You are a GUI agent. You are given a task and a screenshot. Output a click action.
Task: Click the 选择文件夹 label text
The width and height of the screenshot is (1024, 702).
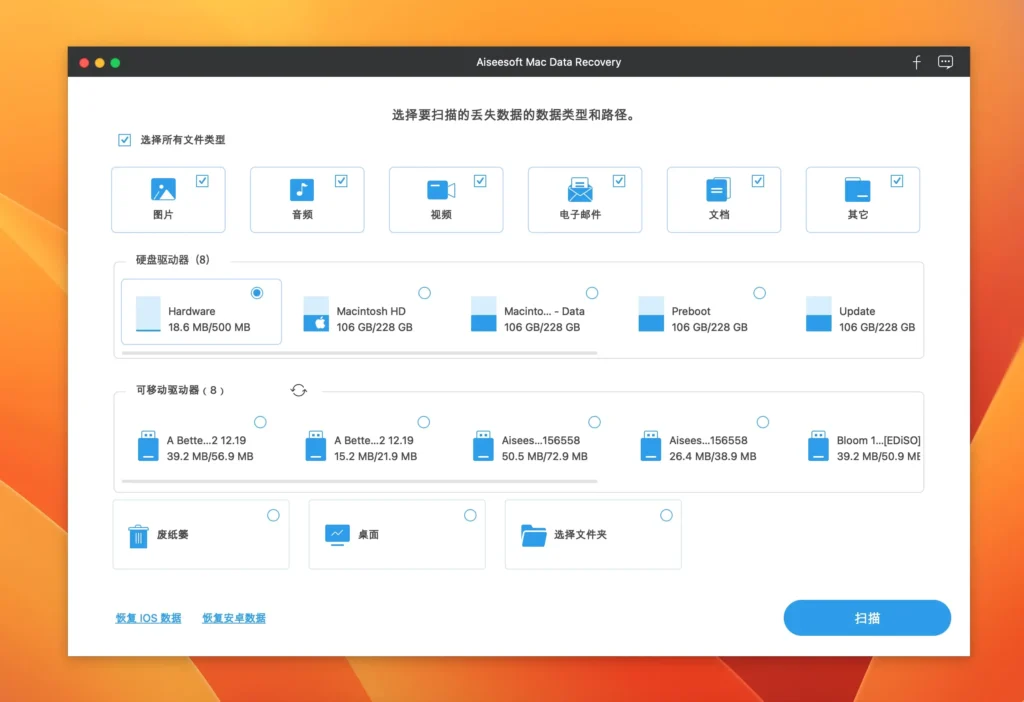click(580, 534)
